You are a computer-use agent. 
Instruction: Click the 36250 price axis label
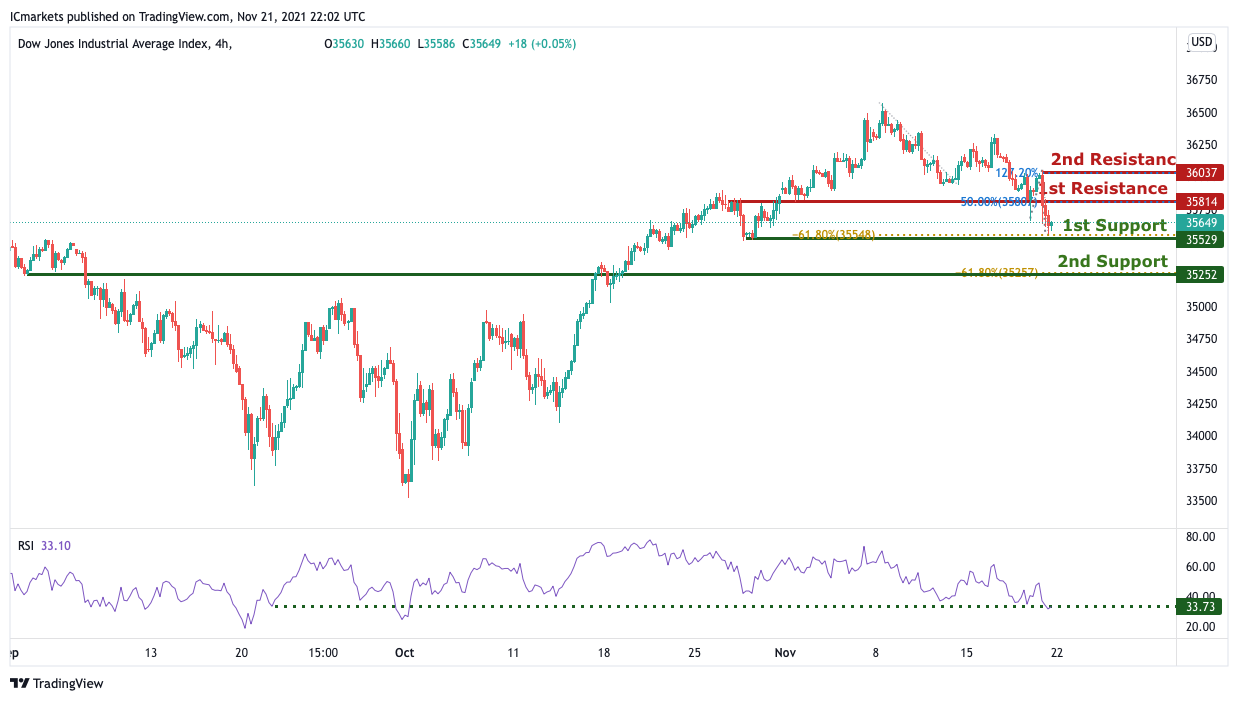(x=1201, y=145)
